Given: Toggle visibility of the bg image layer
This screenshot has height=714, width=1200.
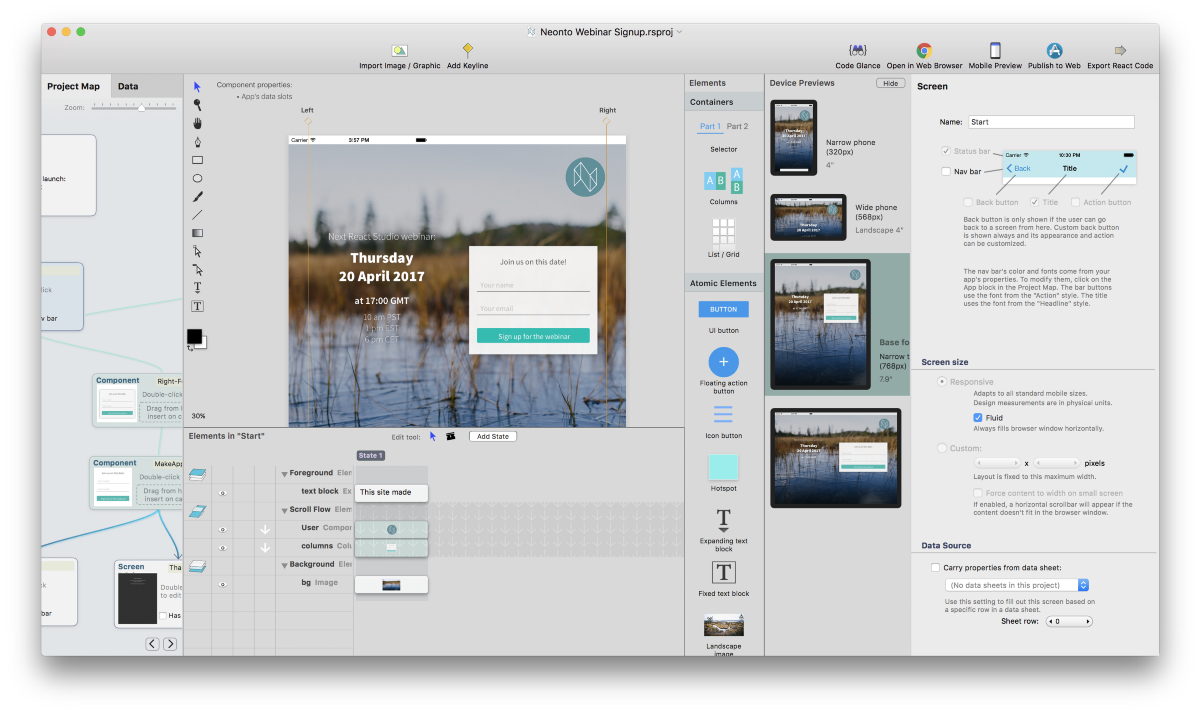Looking at the screenshot, I should click(223, 584).
